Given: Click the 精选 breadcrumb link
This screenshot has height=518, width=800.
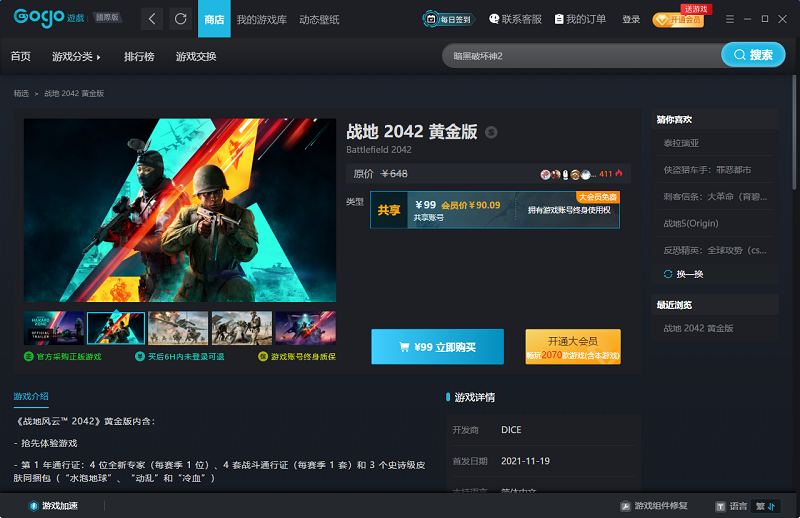Looking at the screenshot, I should tap(21, 93).
